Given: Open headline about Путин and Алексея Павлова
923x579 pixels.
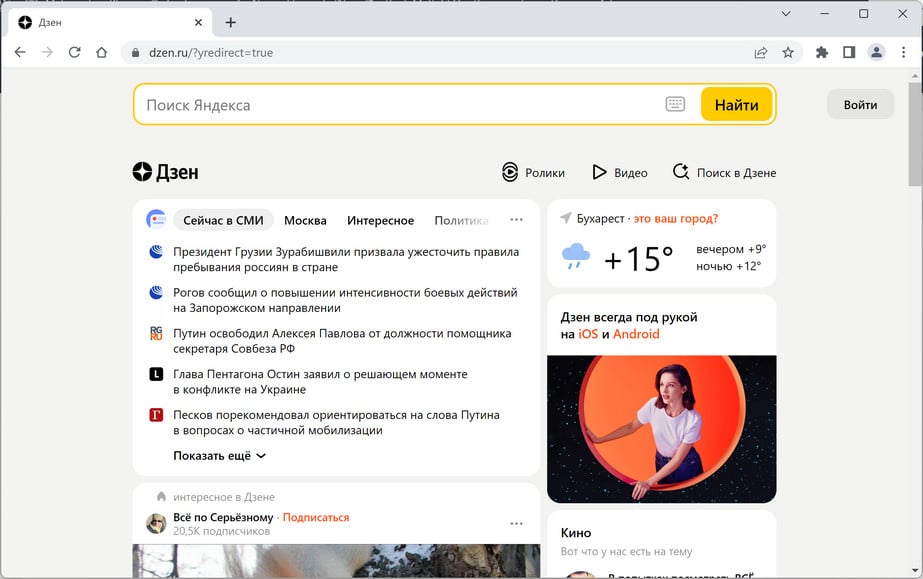Looking at the screenshot, I should pos(342,341).
